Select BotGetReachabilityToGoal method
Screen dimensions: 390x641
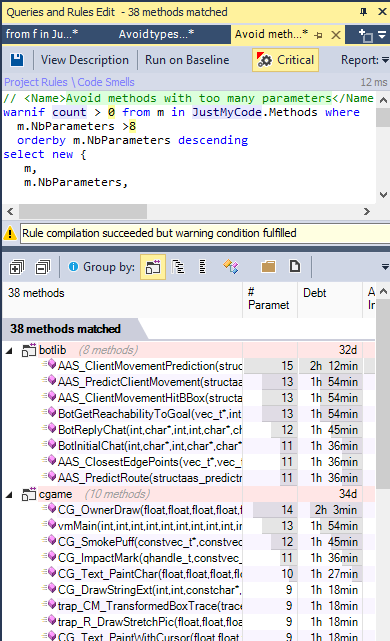pyautogui.click(x=150, y=414)
